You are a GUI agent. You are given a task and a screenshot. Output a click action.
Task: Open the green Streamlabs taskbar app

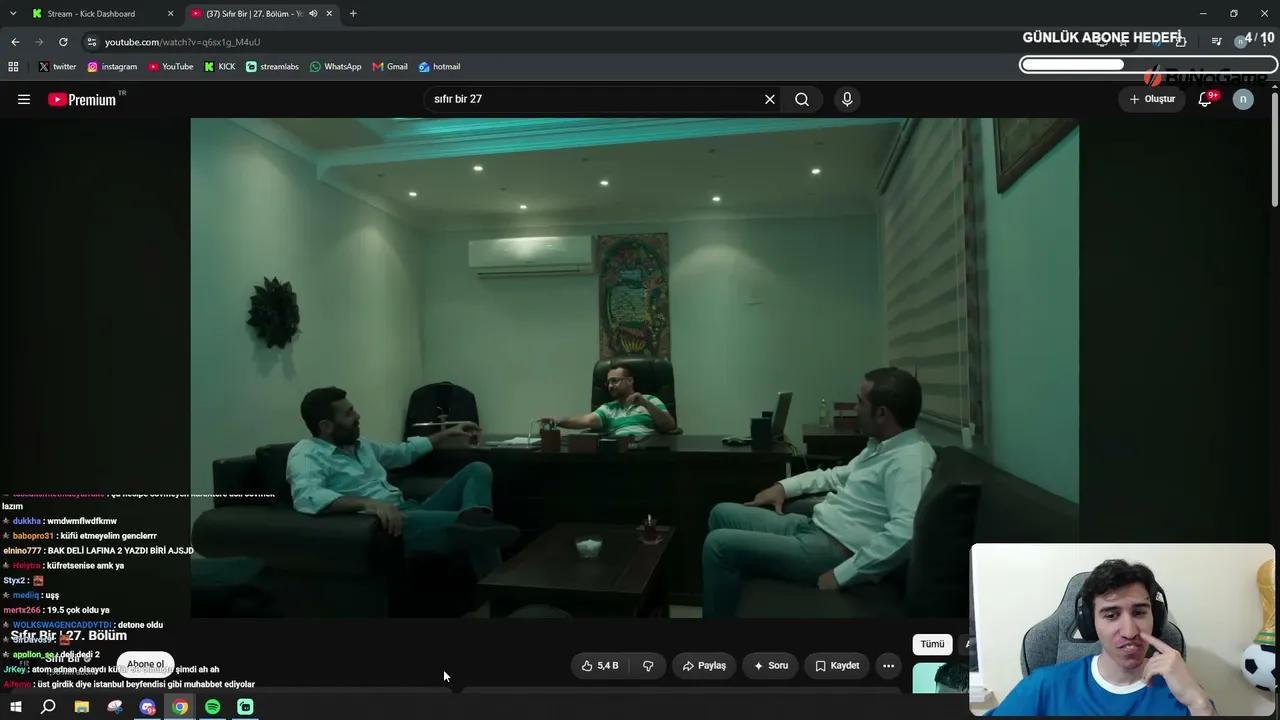pos(245,707)
